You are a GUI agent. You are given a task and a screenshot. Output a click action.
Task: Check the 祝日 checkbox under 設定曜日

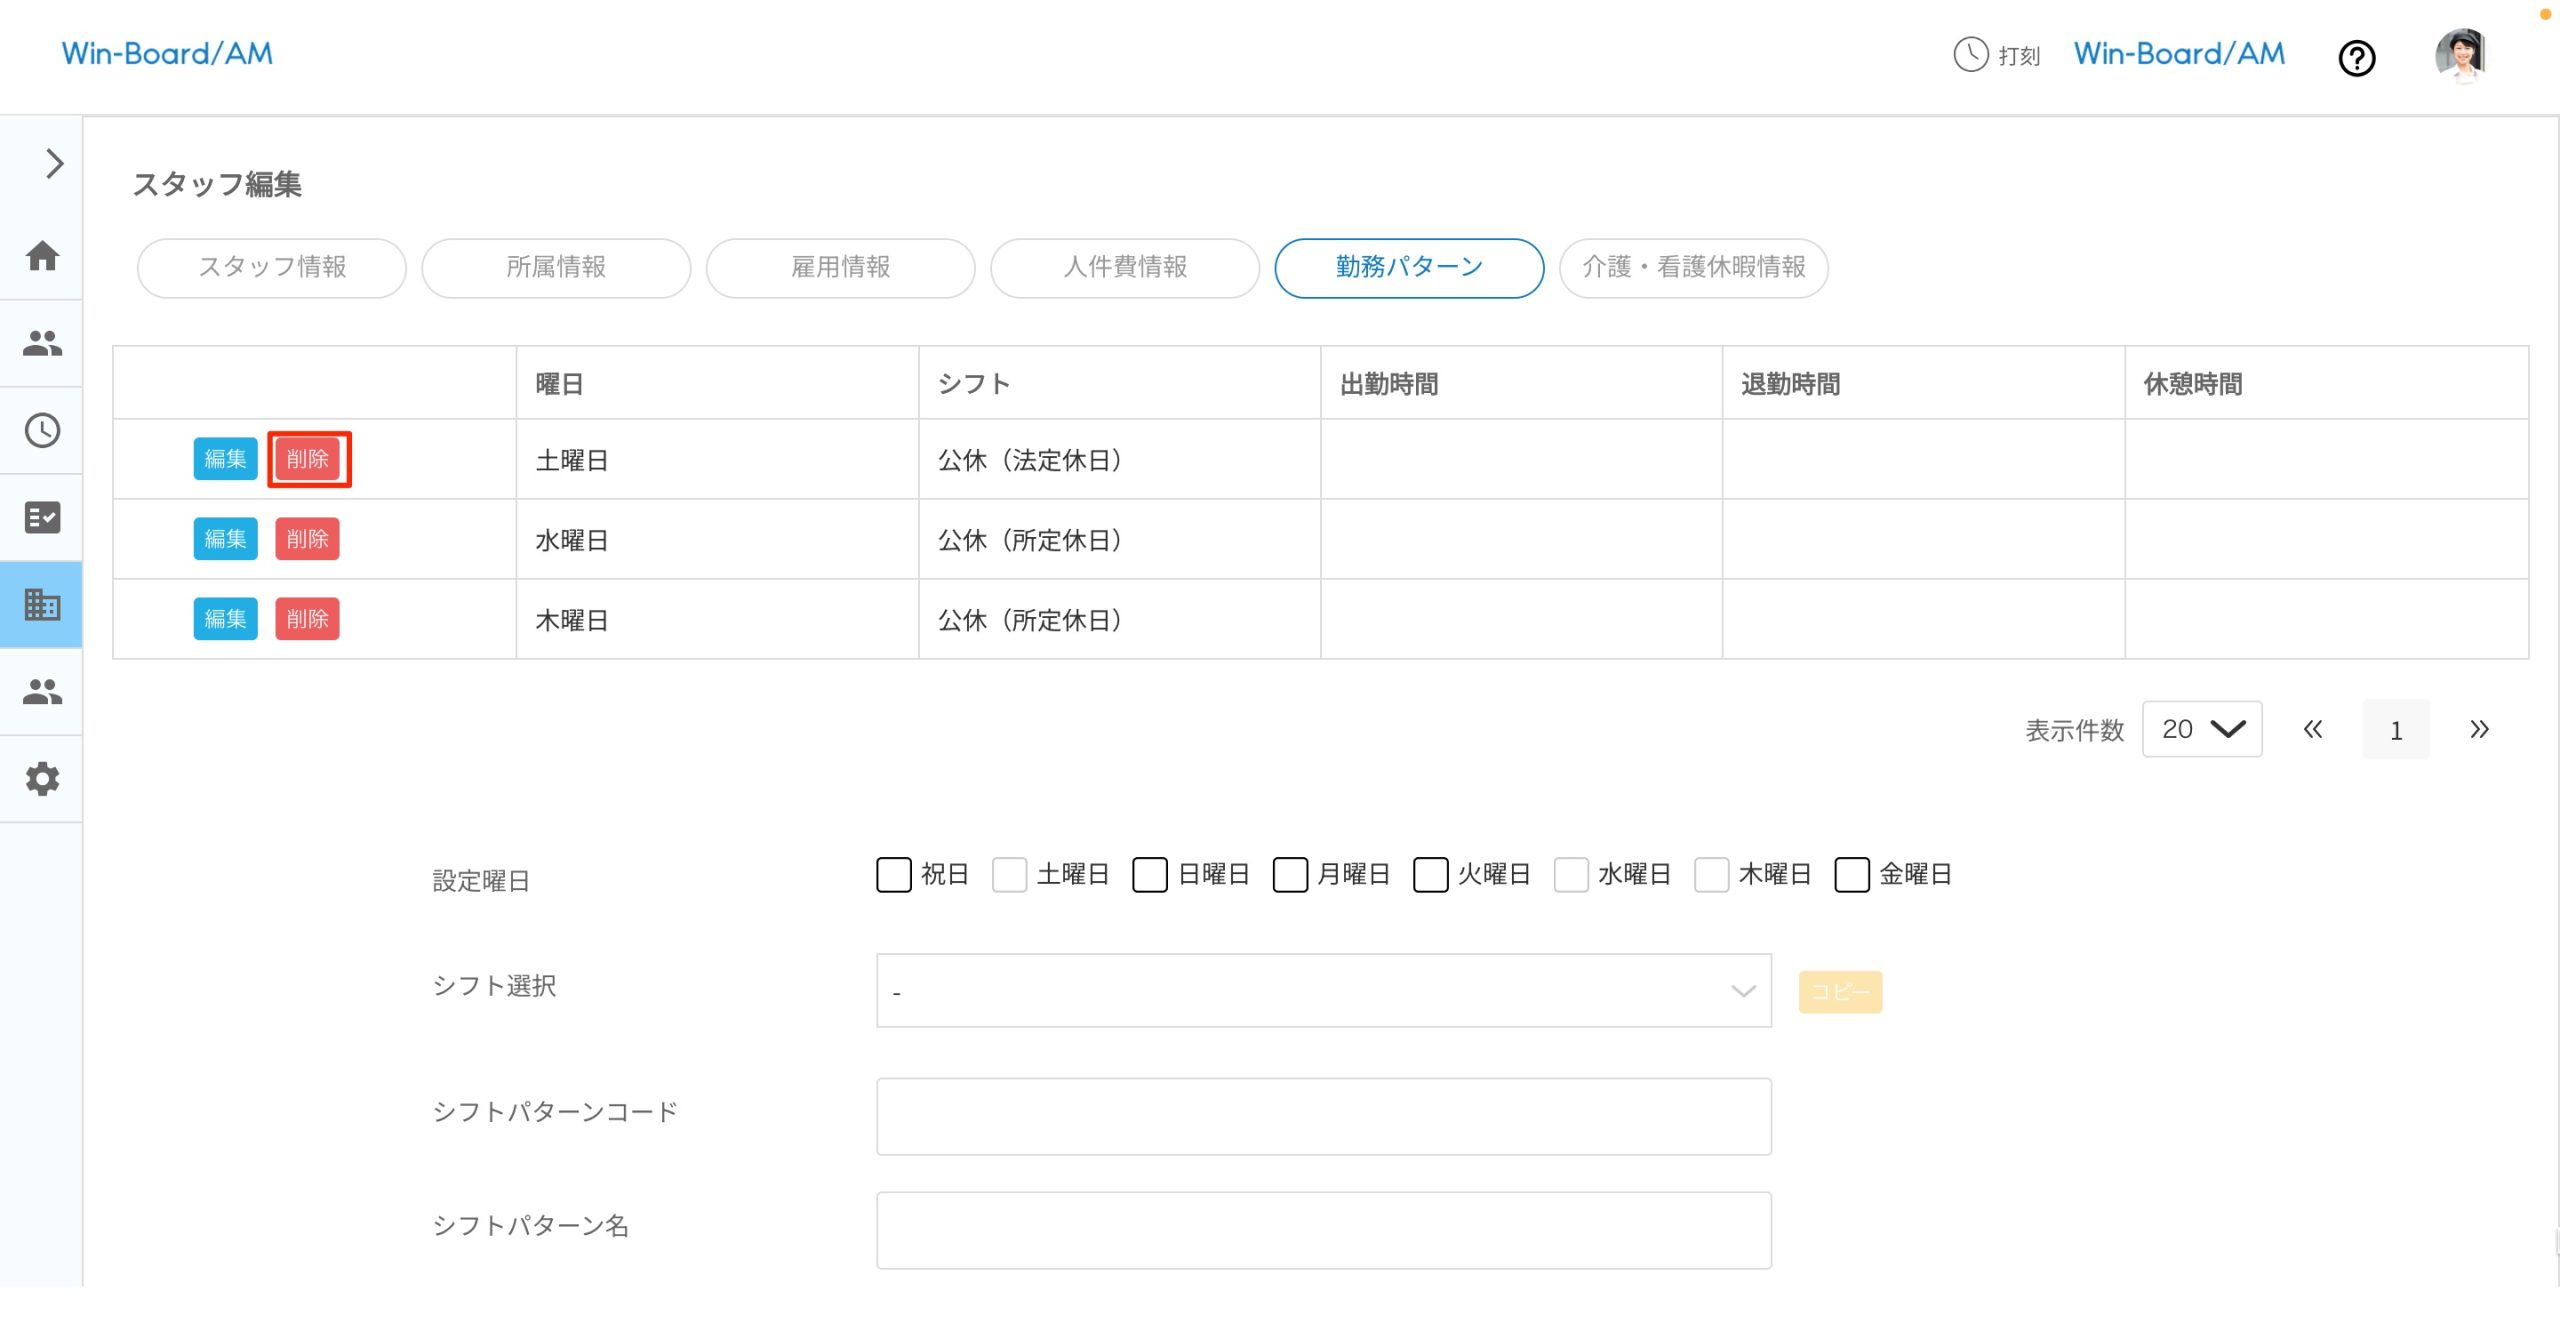point(893,875)
